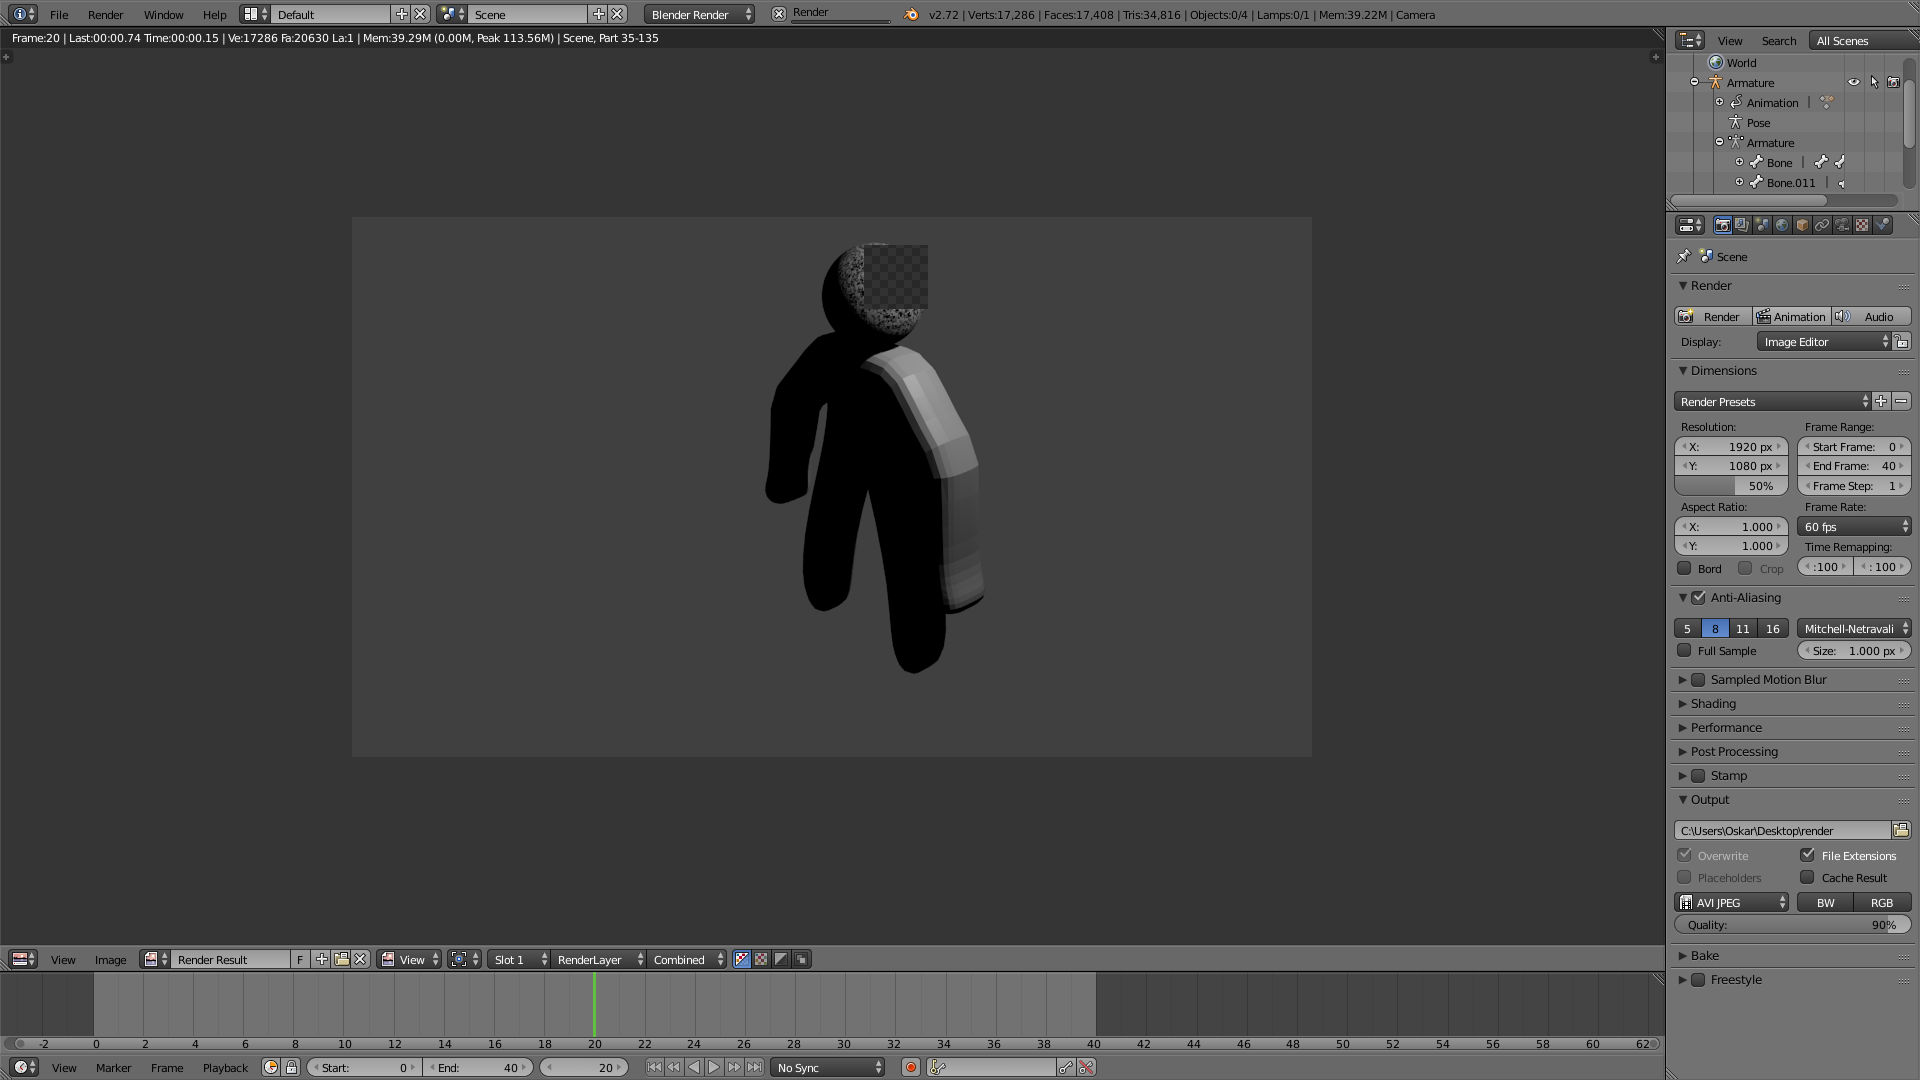Click the automatic keyframe record button

[910, 1068]
